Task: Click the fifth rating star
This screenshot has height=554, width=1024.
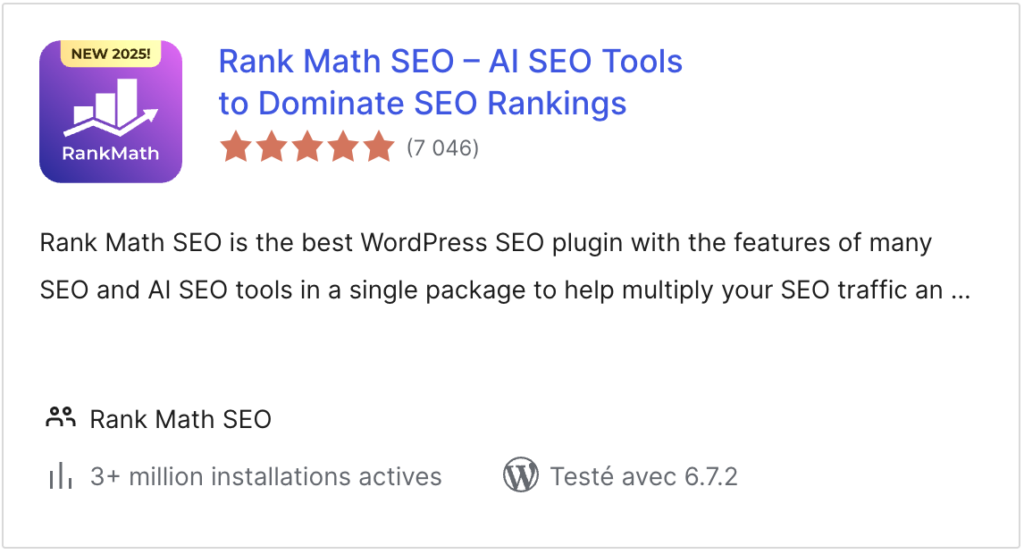Action: click(x=378, y=148)
